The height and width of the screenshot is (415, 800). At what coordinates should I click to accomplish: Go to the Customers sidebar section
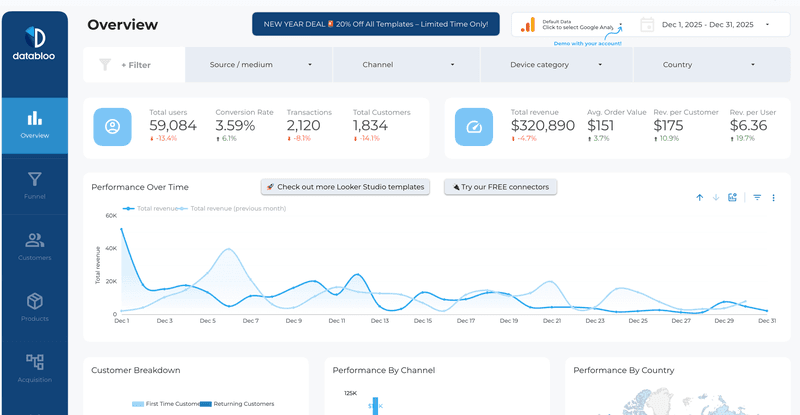click(34, 244)
